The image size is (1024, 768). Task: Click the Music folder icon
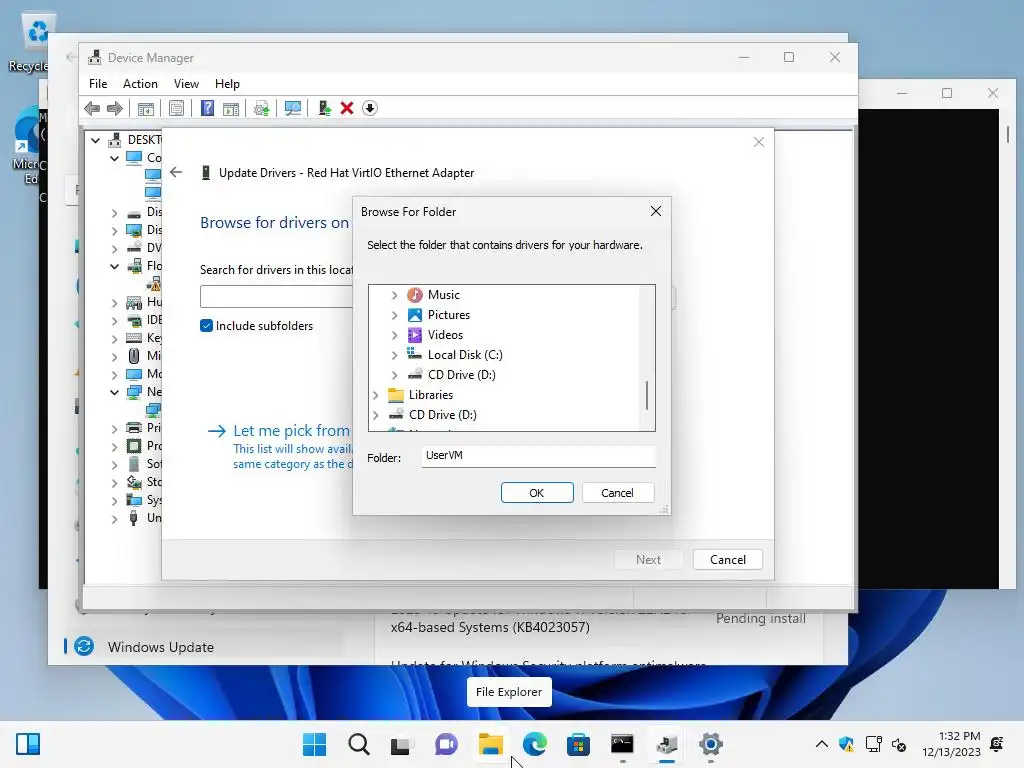(x=415, y=295)
